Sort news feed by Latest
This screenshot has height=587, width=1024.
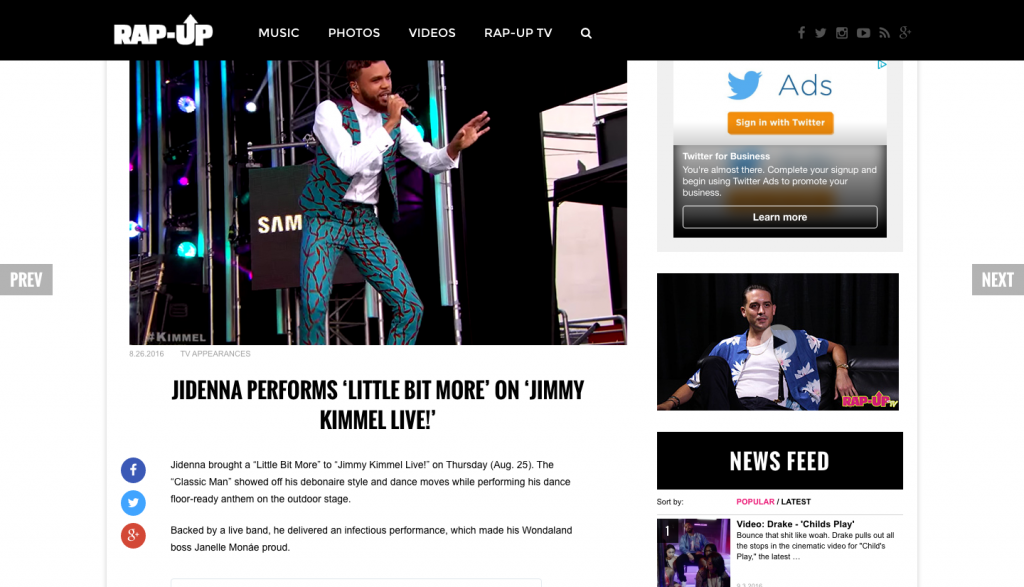click(796, 502)
